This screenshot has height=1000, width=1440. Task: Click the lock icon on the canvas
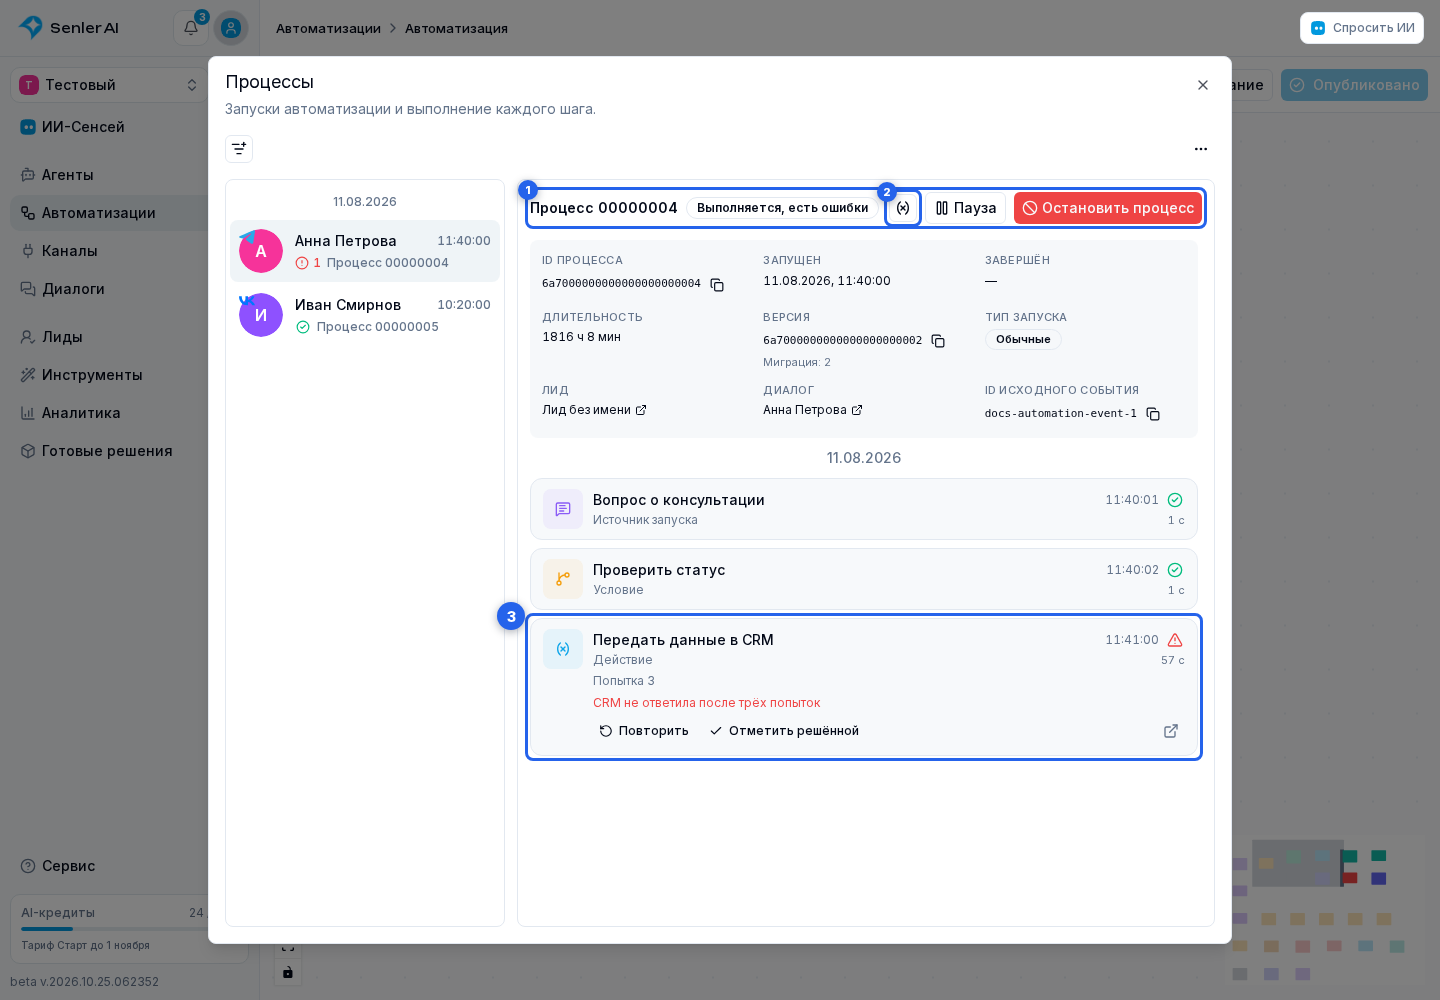pos(288,972)
